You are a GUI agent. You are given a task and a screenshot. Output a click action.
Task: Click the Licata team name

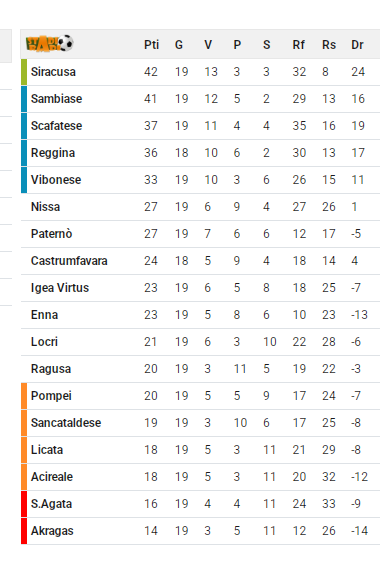47,450
